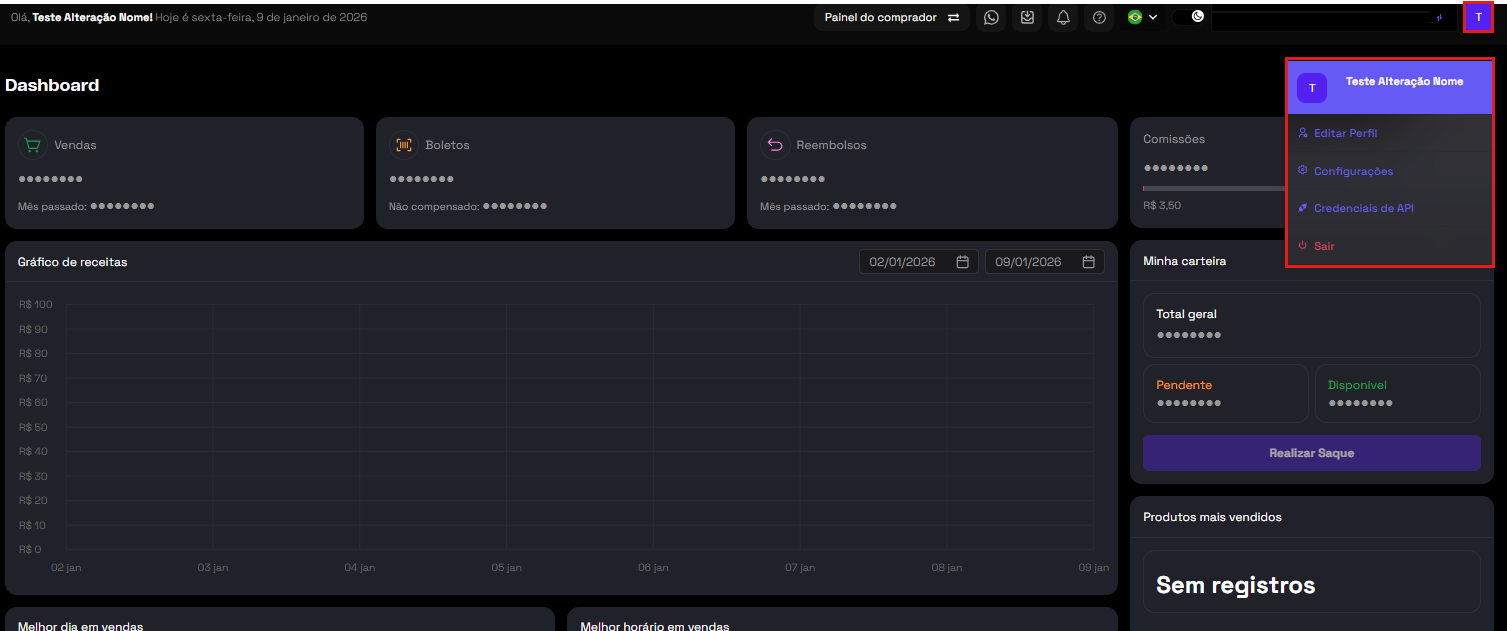Toggle the dark mode moon switch

(x=1189, y=17)
